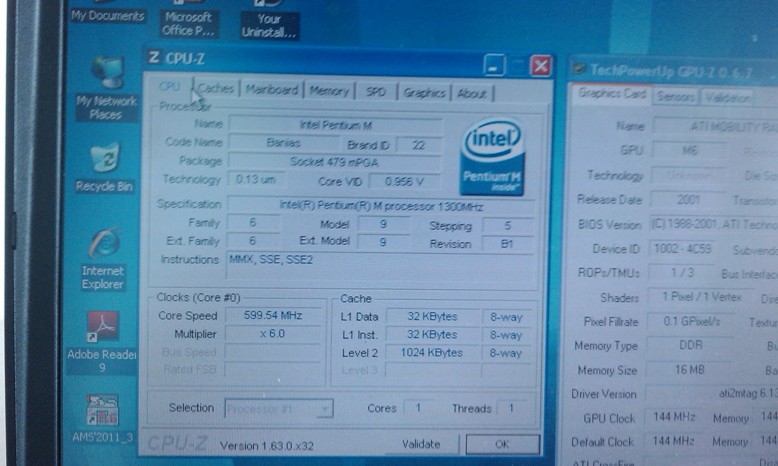Click the Technology value 0.13 um
Screen dimensions: 778x466
[x=256, y=179]
